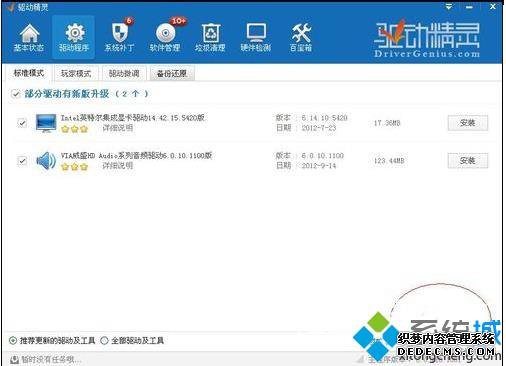The width and height of the screenshot is (506, 366).
Task: Click the Intel display driver monitor icon
Action: pos(46,123)
